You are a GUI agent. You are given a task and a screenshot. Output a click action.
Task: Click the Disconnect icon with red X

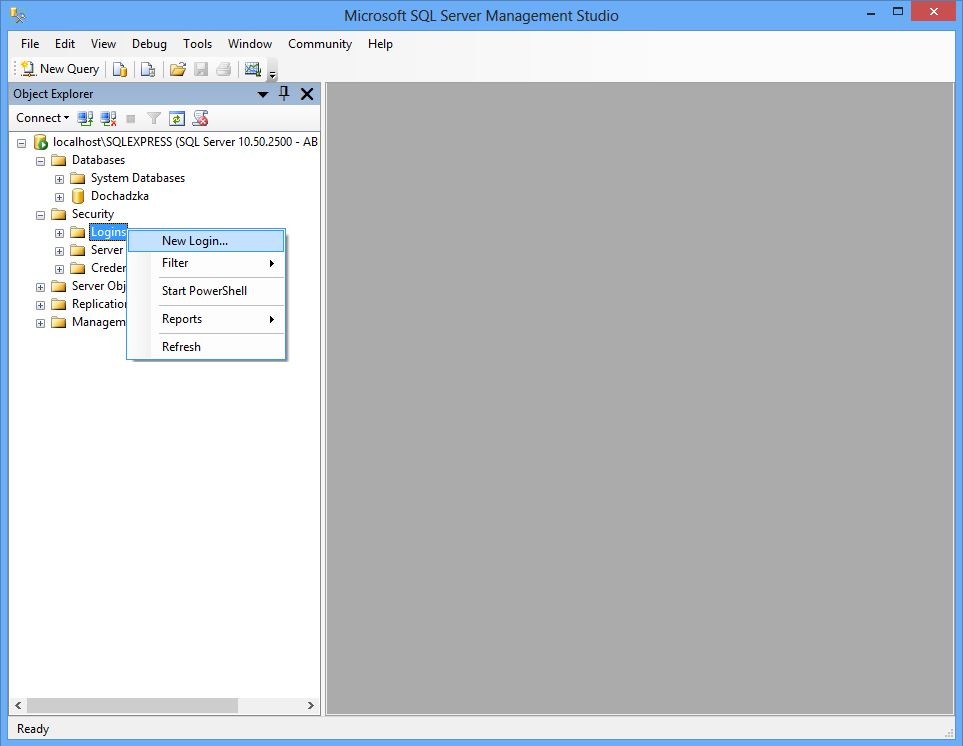(109, 118)
